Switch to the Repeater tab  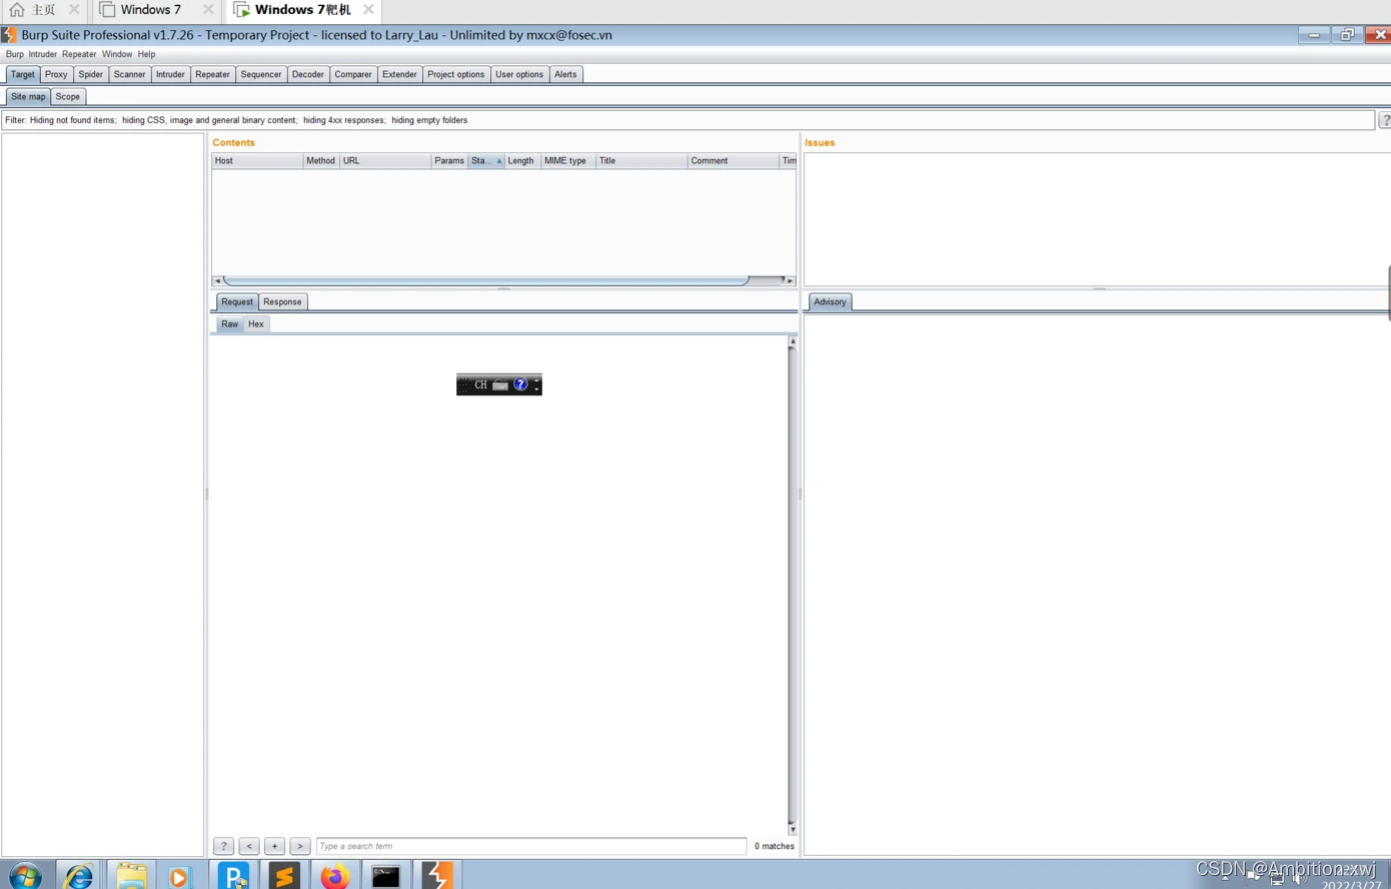212,75
